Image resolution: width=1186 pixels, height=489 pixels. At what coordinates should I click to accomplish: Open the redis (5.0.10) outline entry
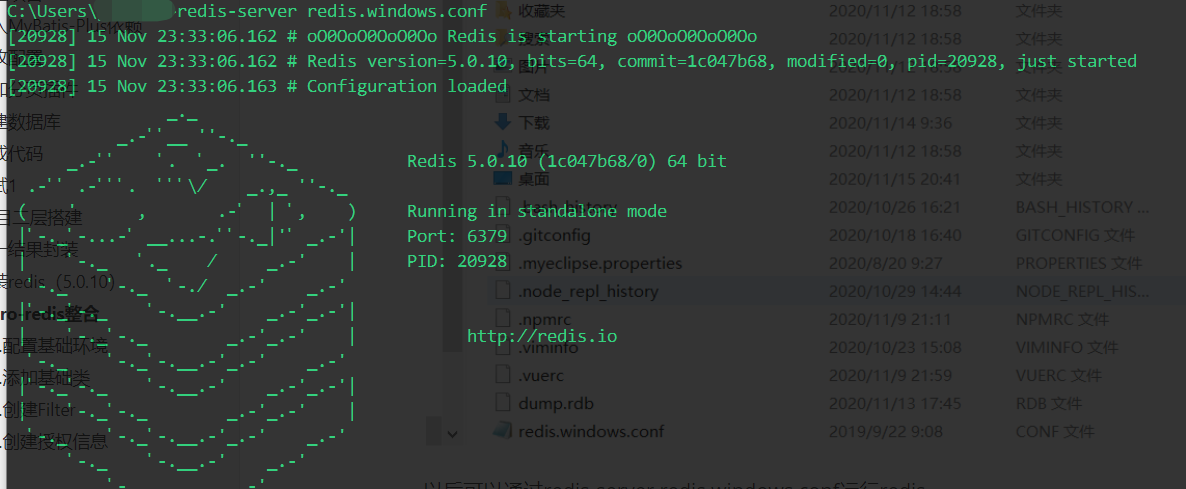(x=57, y=282)
